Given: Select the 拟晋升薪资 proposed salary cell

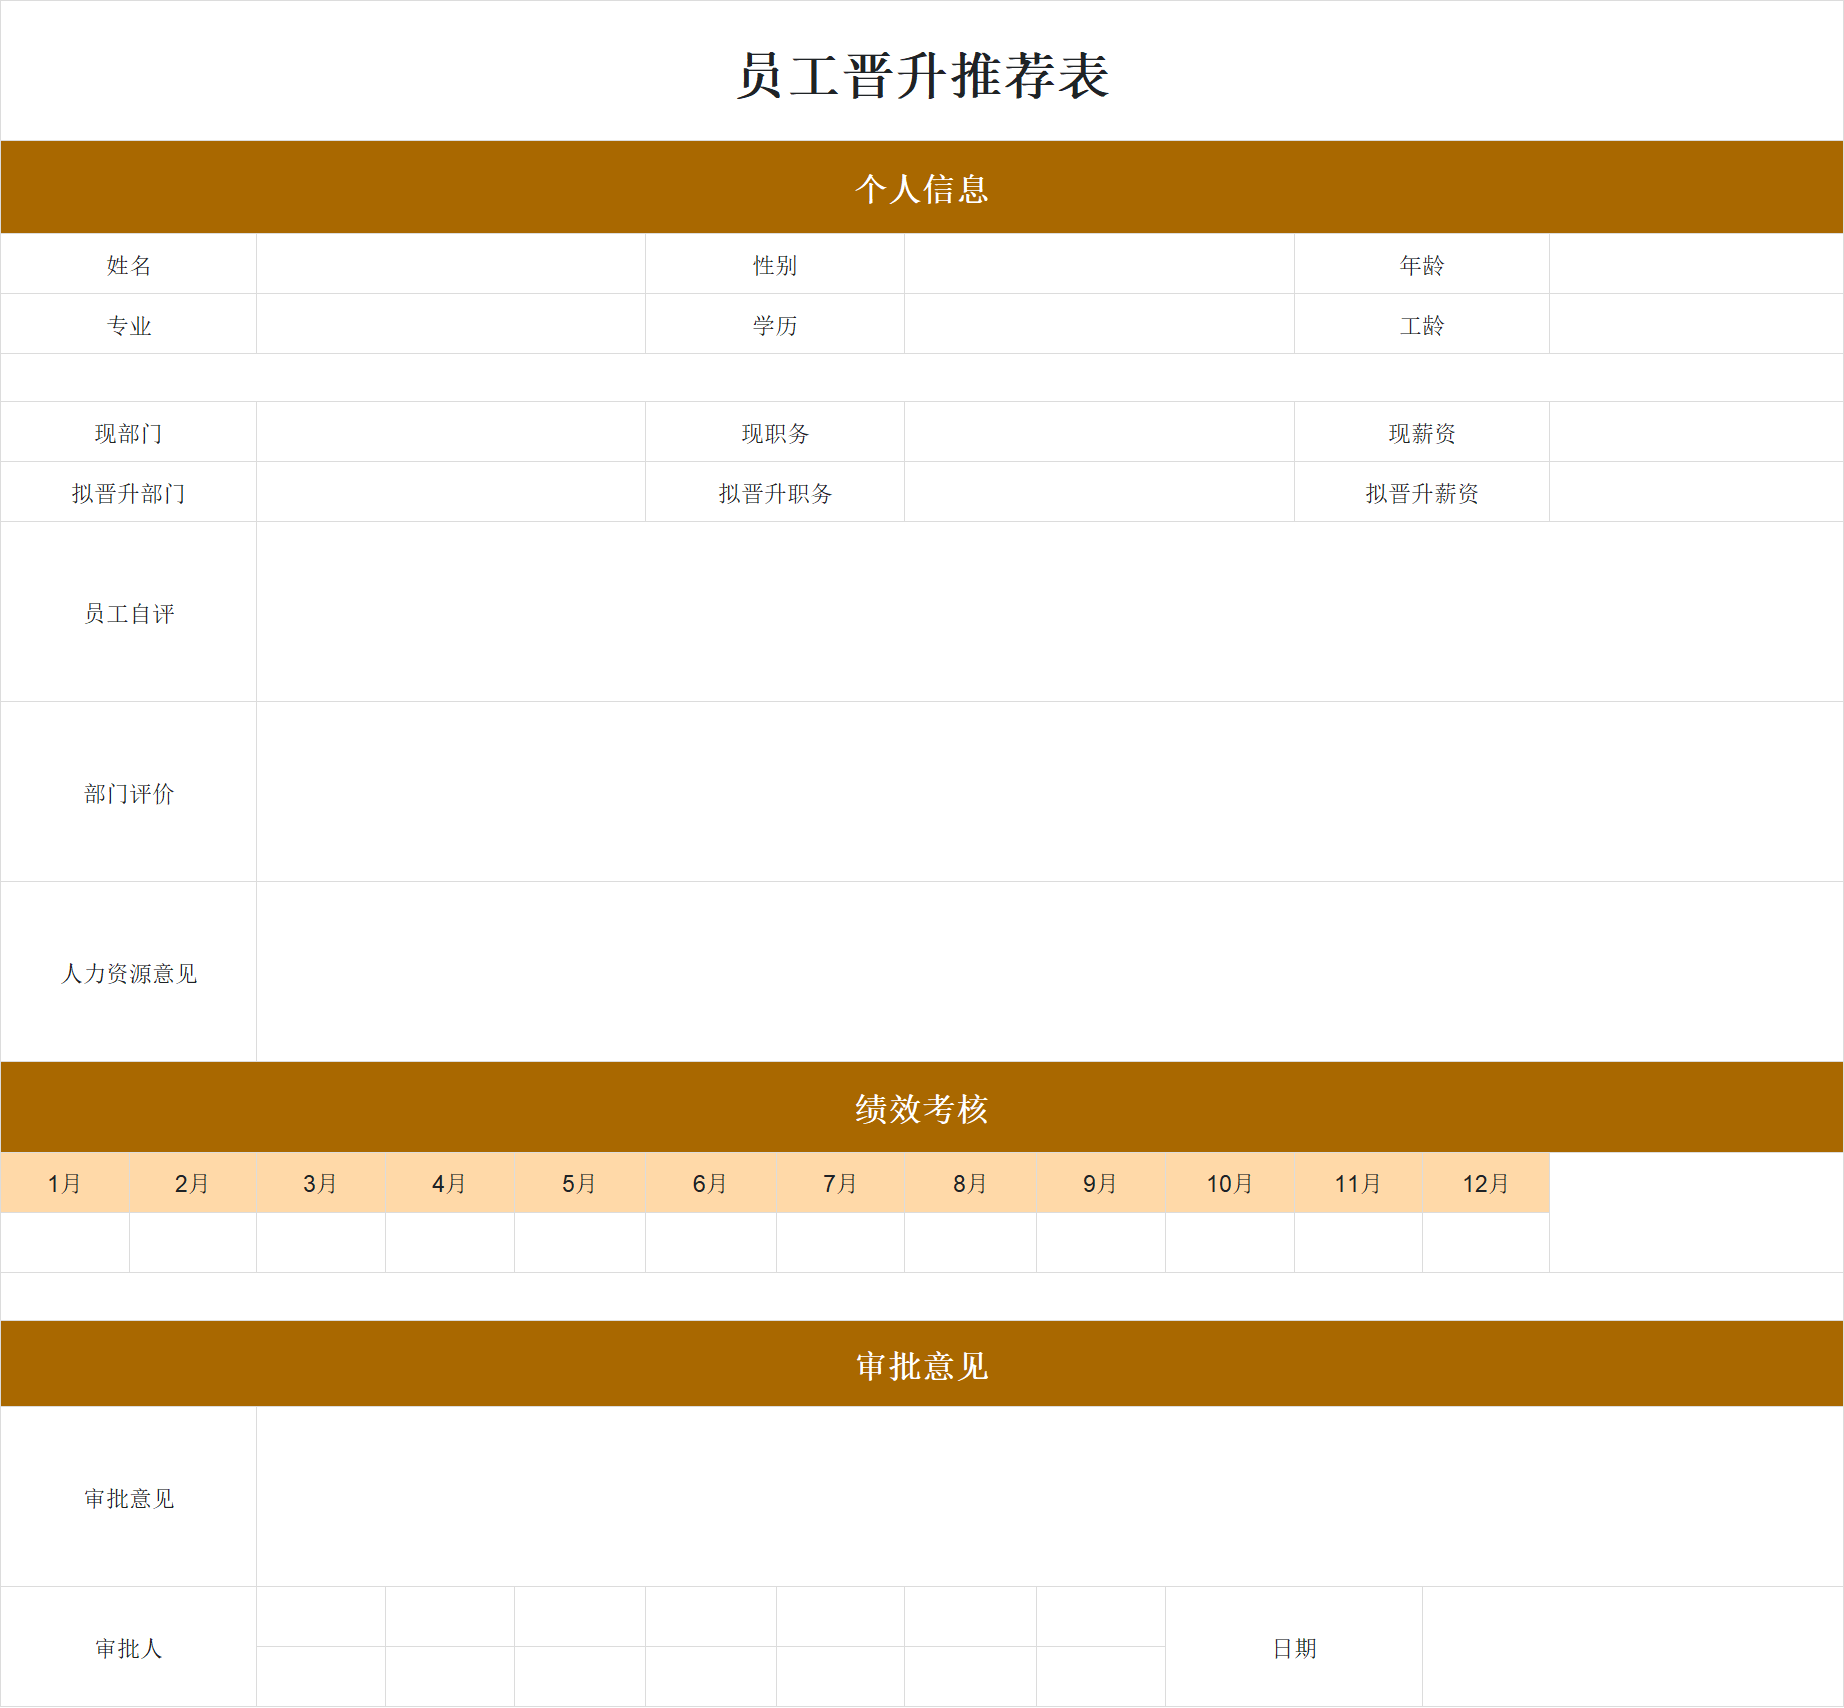Looking at the screenshot, I should 1695,492.
